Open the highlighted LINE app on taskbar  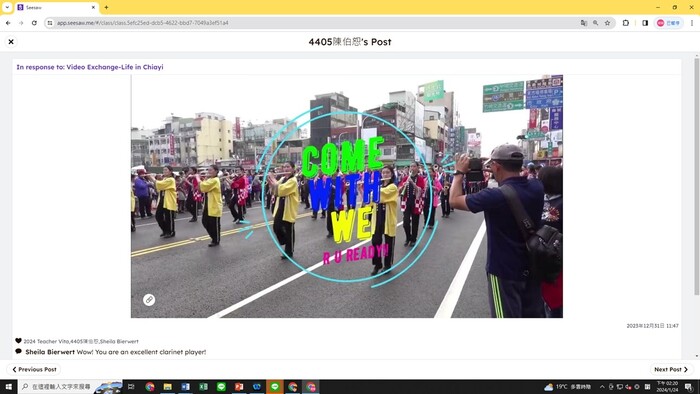click(275, 387)
